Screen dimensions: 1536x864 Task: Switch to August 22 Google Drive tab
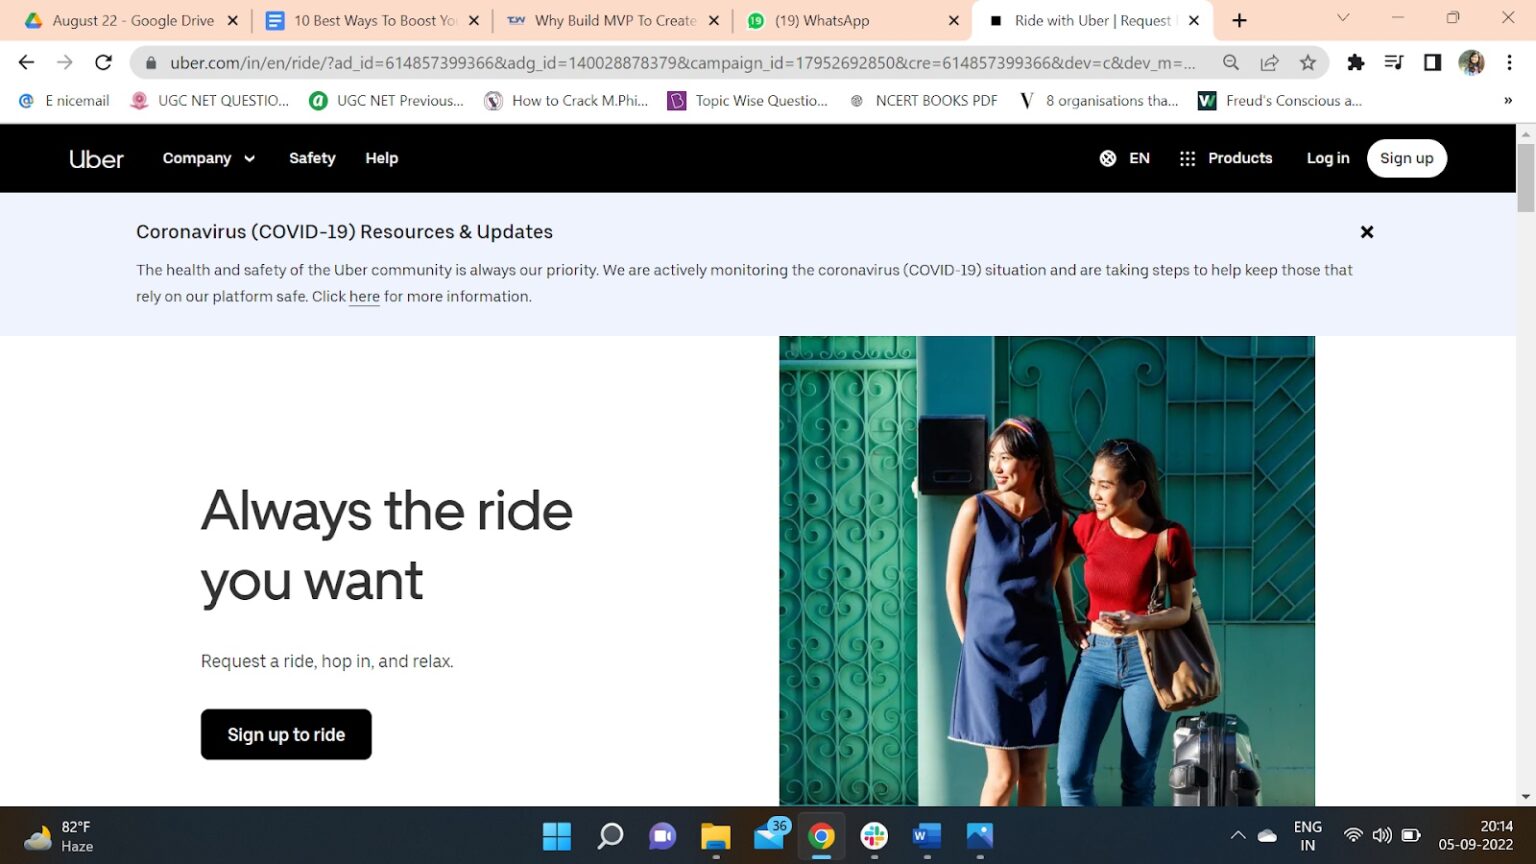coord(132,20)
